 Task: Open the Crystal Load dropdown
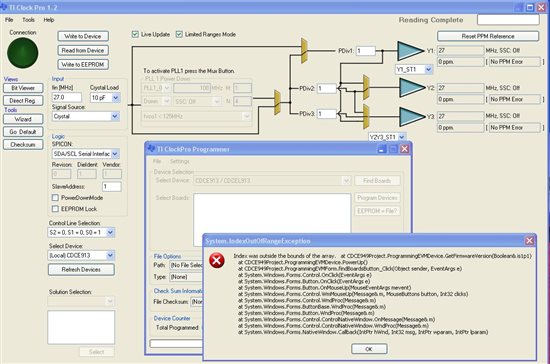(116, 97)
